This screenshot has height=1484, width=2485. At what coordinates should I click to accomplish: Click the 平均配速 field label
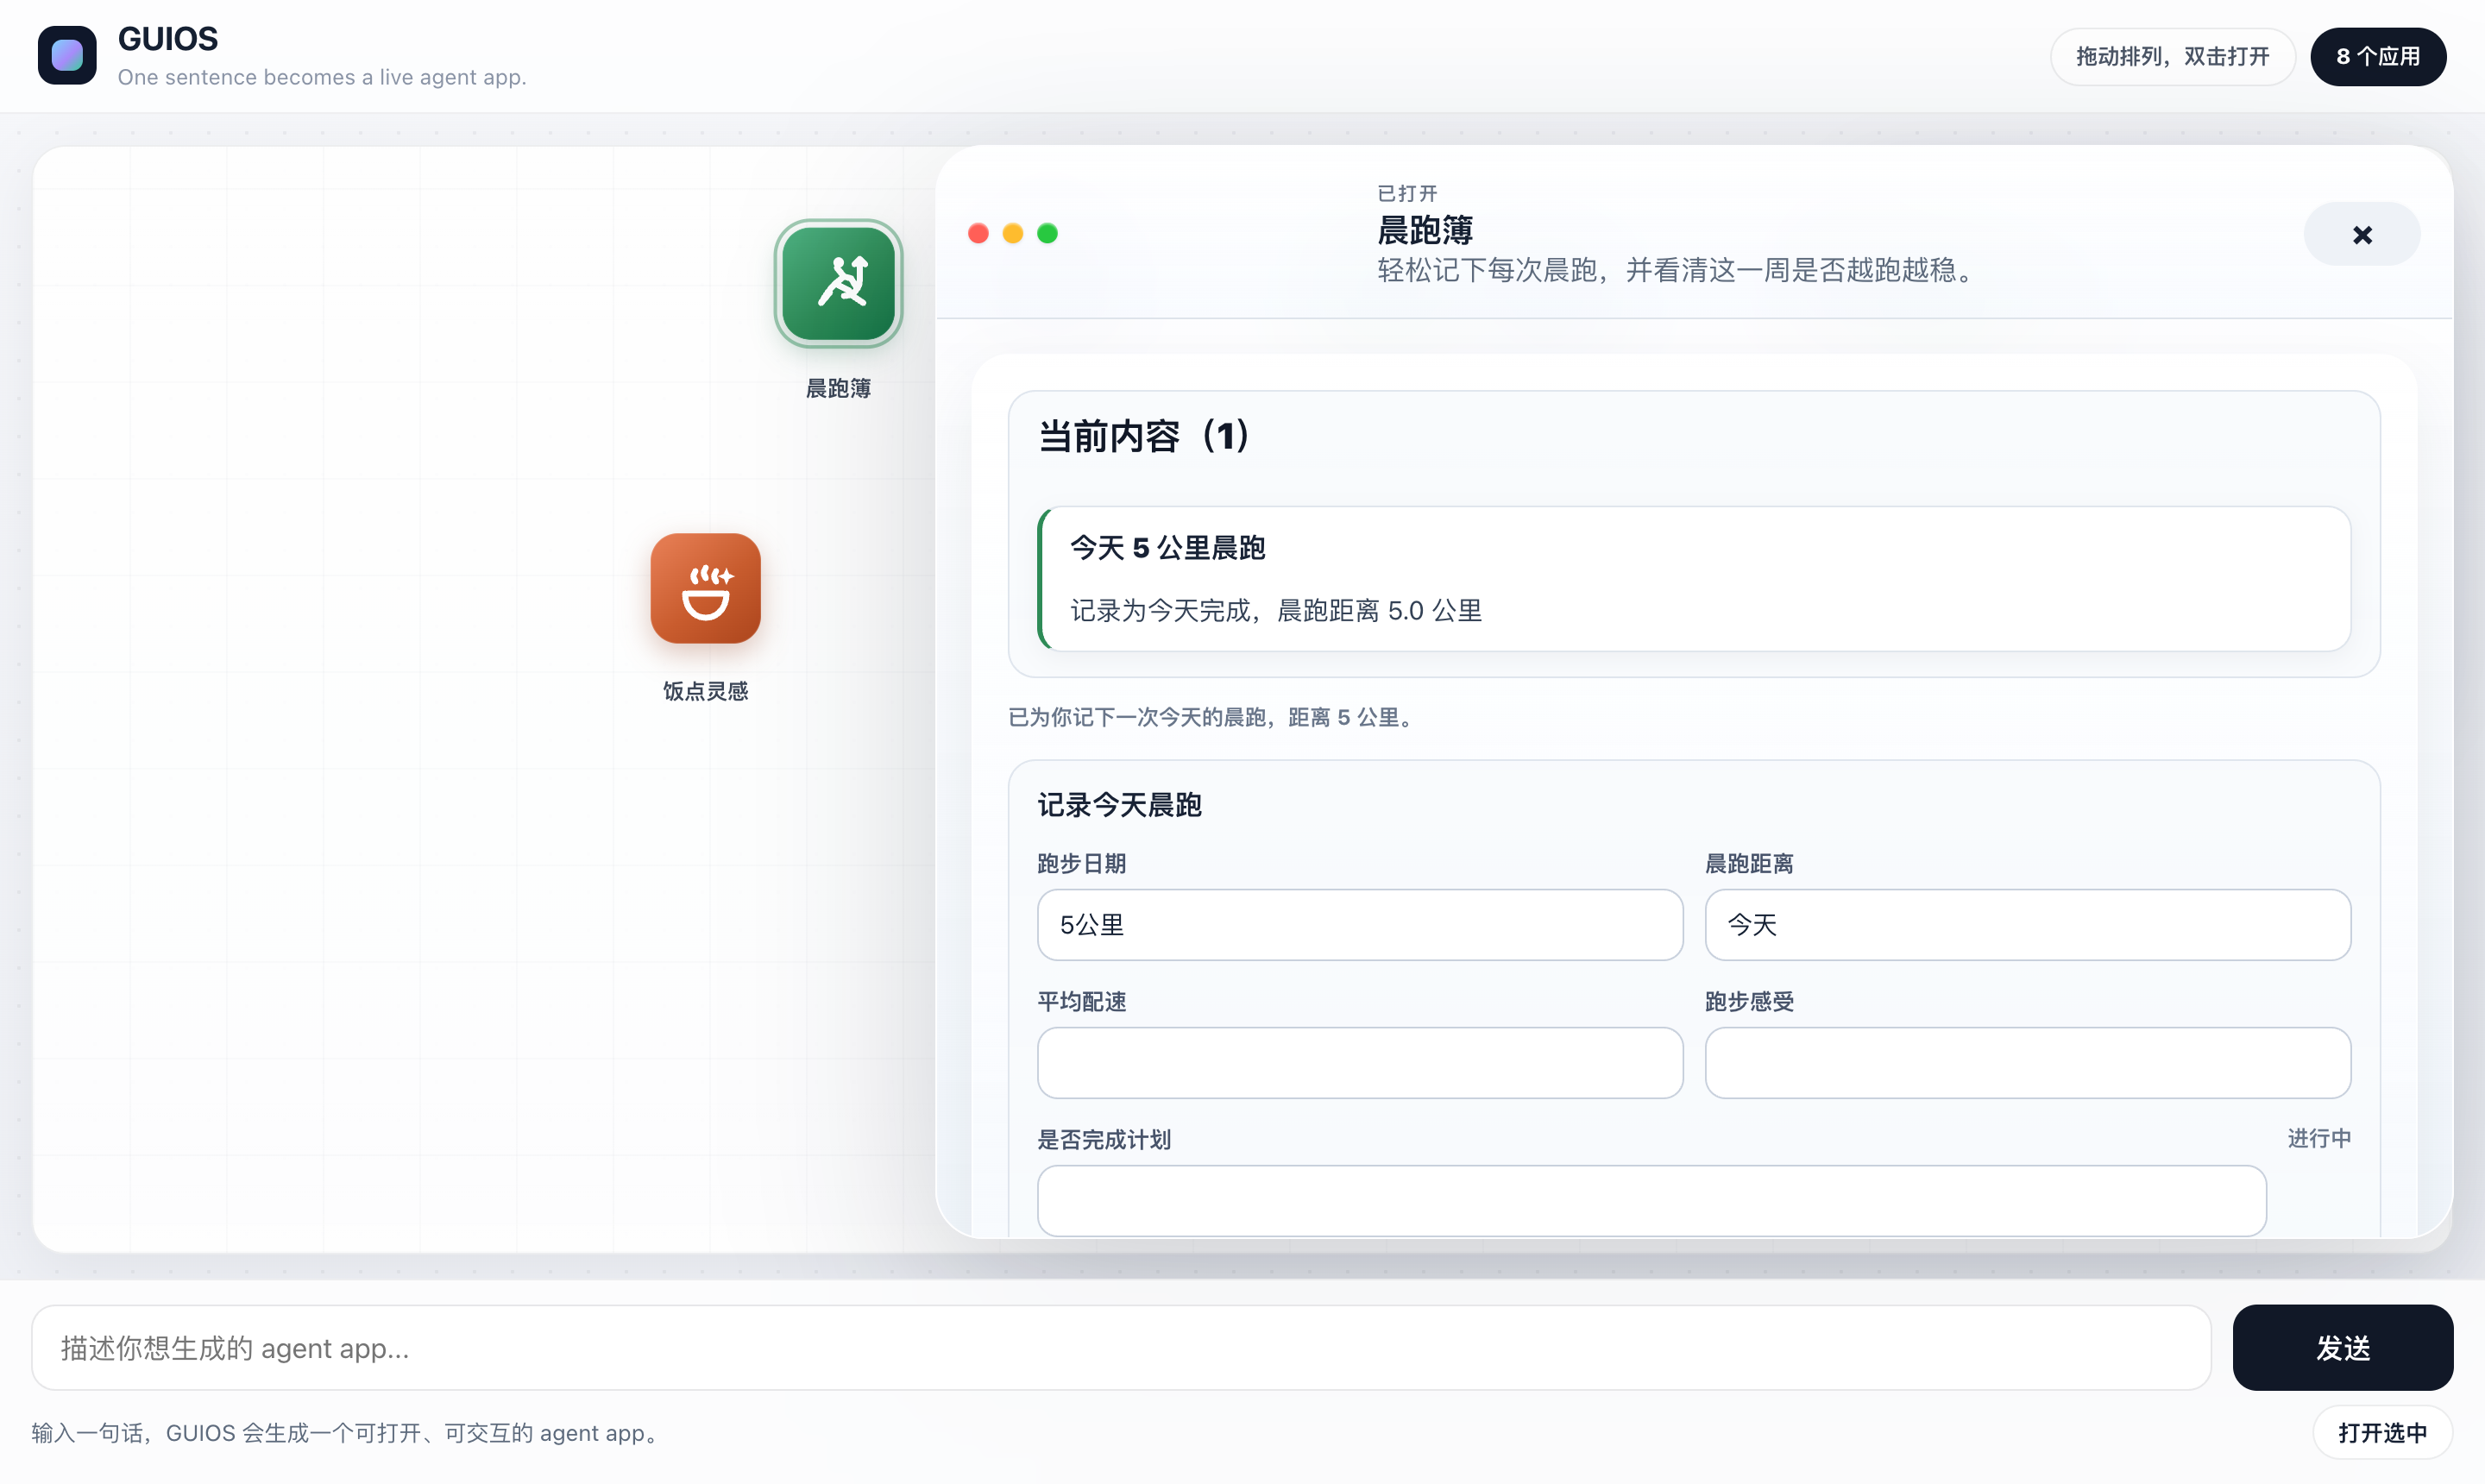coord(1082,1001)
